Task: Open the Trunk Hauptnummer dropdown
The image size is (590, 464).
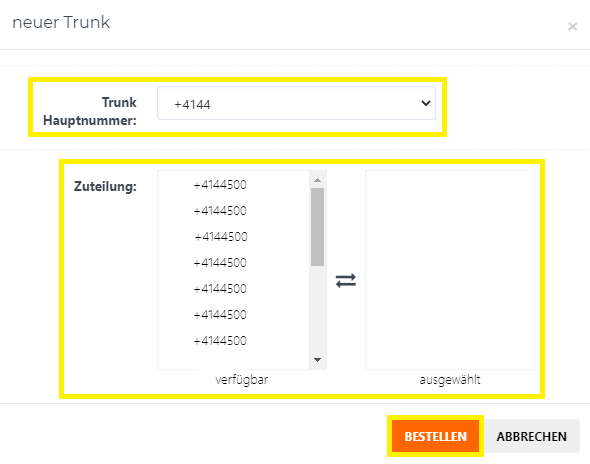Action: [296, 103]
